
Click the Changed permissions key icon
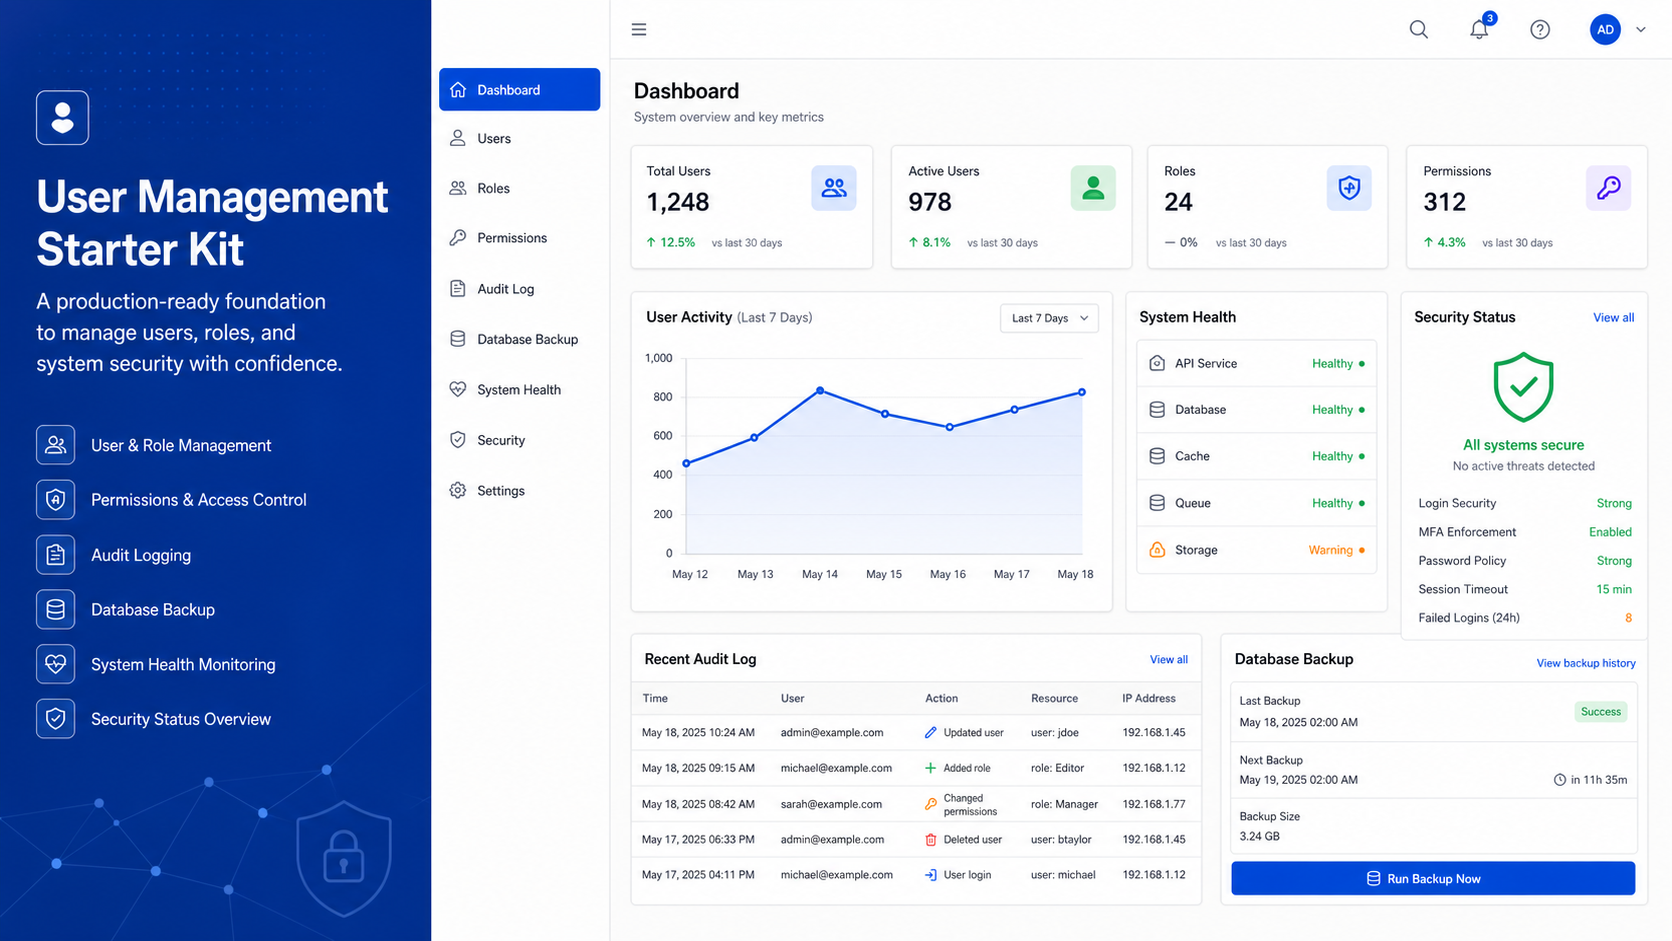tap(931, 804)
